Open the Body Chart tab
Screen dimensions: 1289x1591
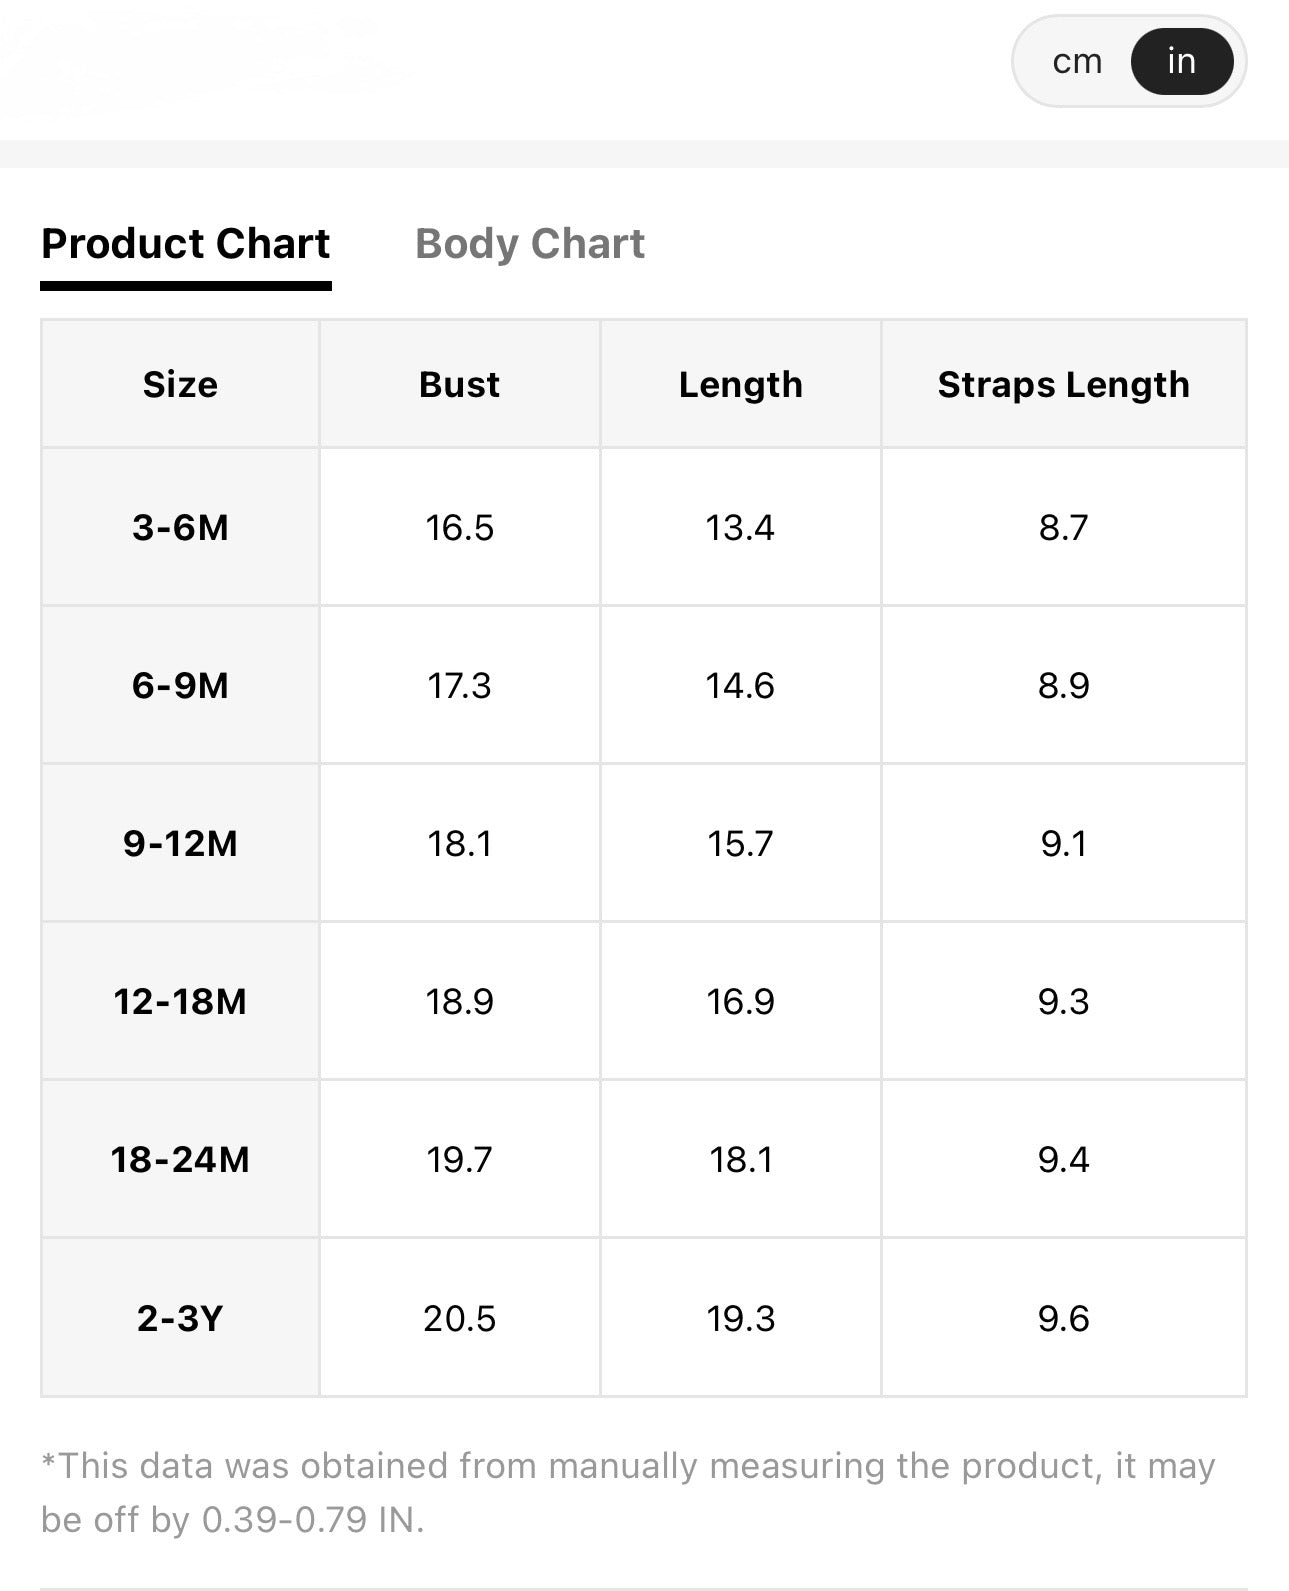(x=530, y=244)
